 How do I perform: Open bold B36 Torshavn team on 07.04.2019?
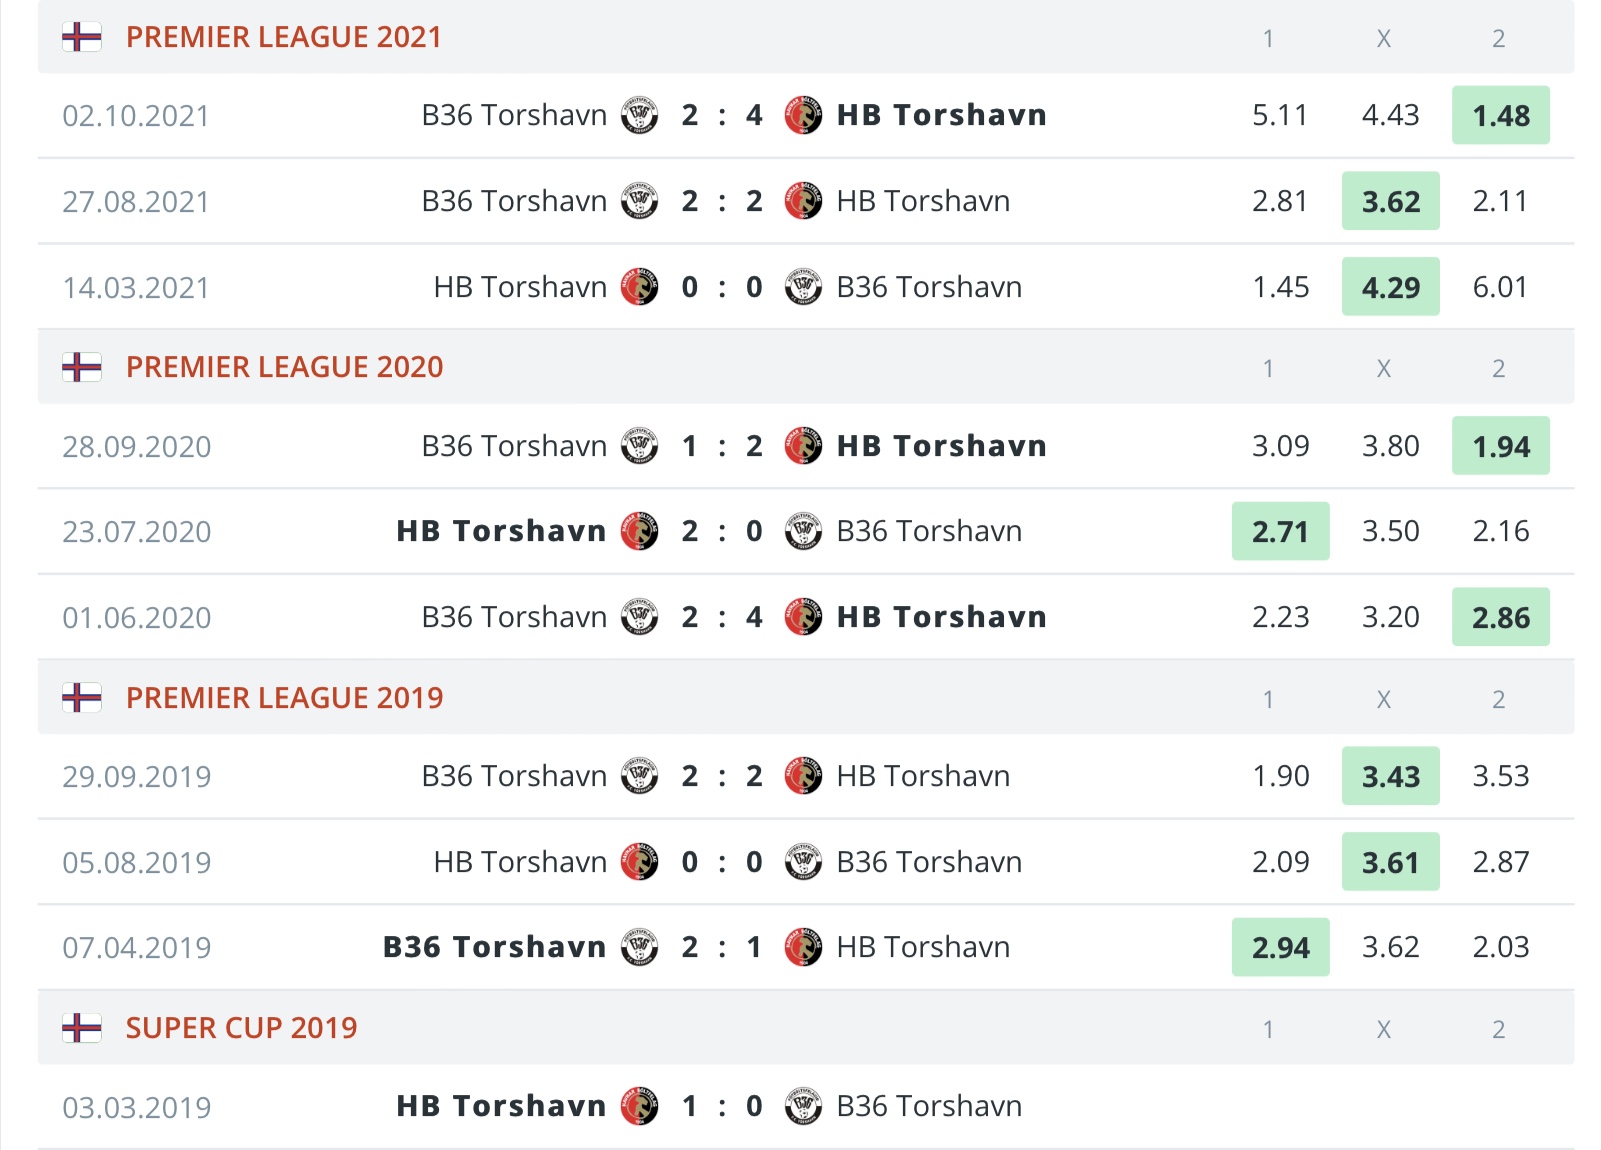[495, 947]
